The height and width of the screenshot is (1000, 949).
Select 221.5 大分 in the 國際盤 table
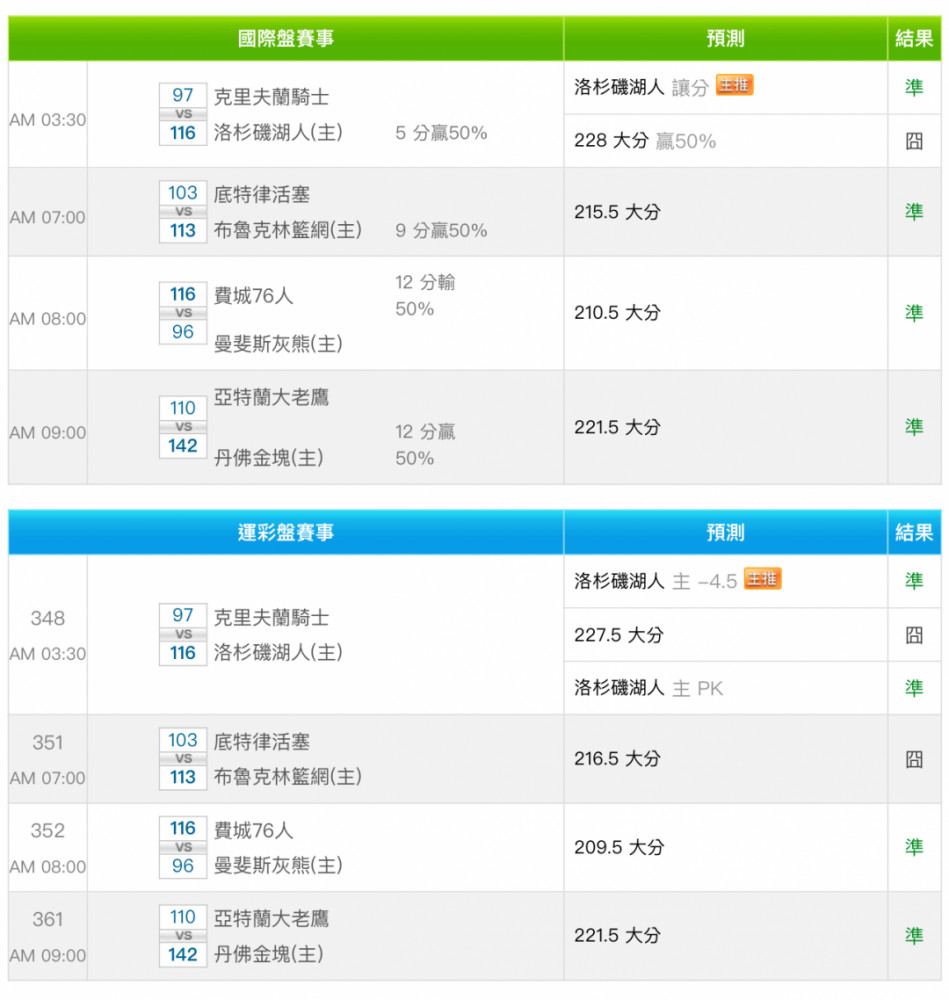pos(617,427)
